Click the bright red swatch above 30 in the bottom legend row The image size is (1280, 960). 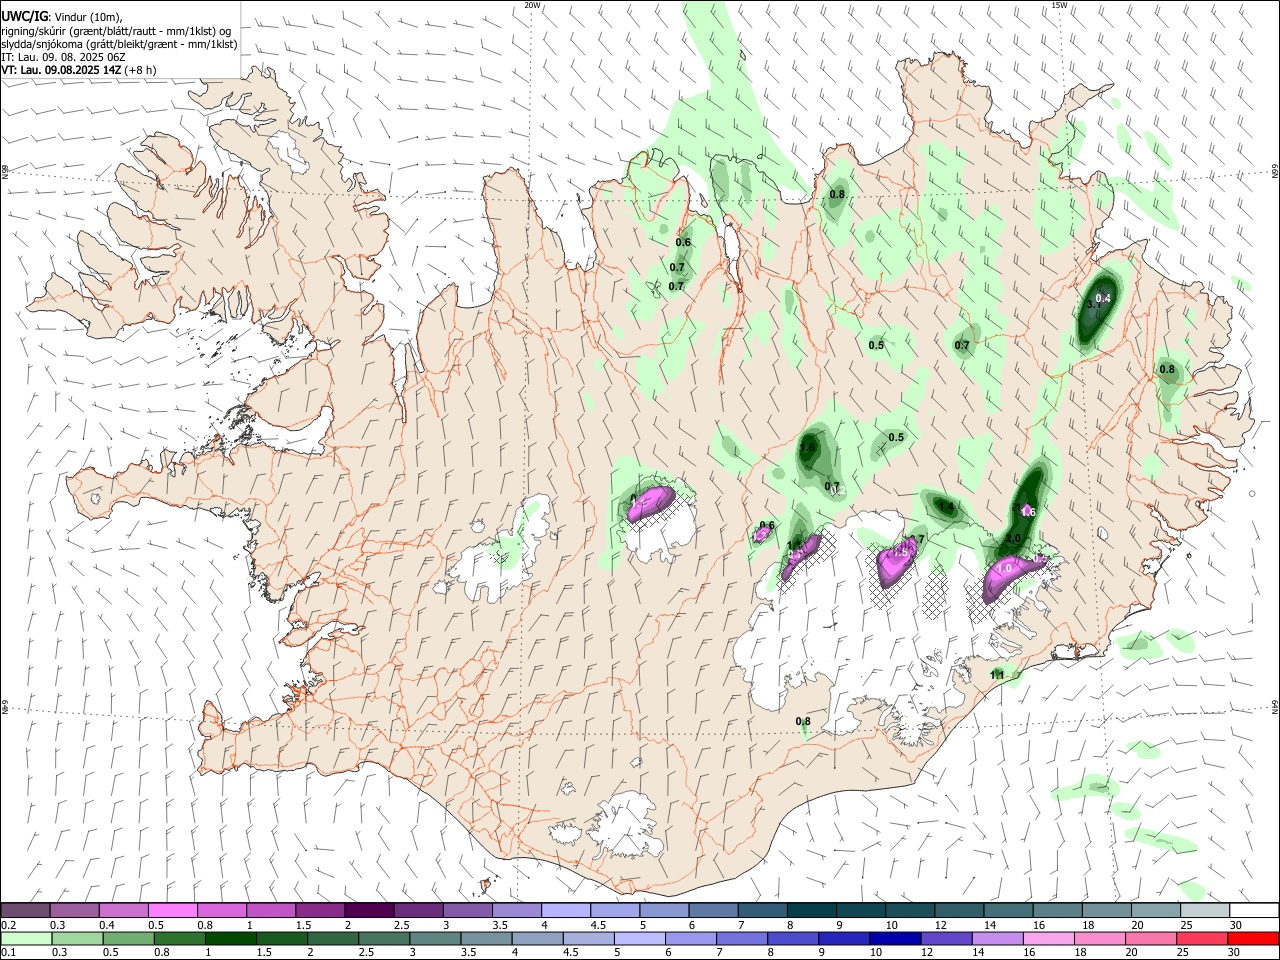(1252, 938)
